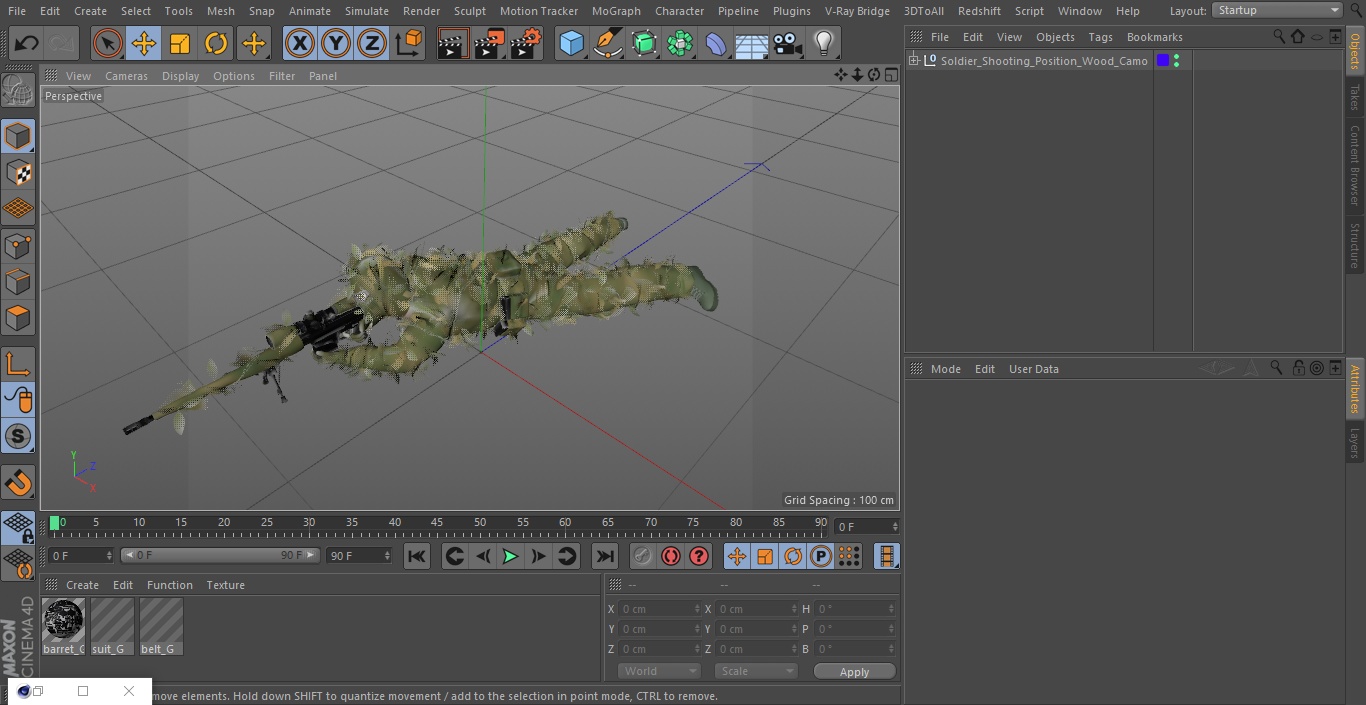Toggle Z-axis lock
The image size is (1366, 705).
click(372, 43)
